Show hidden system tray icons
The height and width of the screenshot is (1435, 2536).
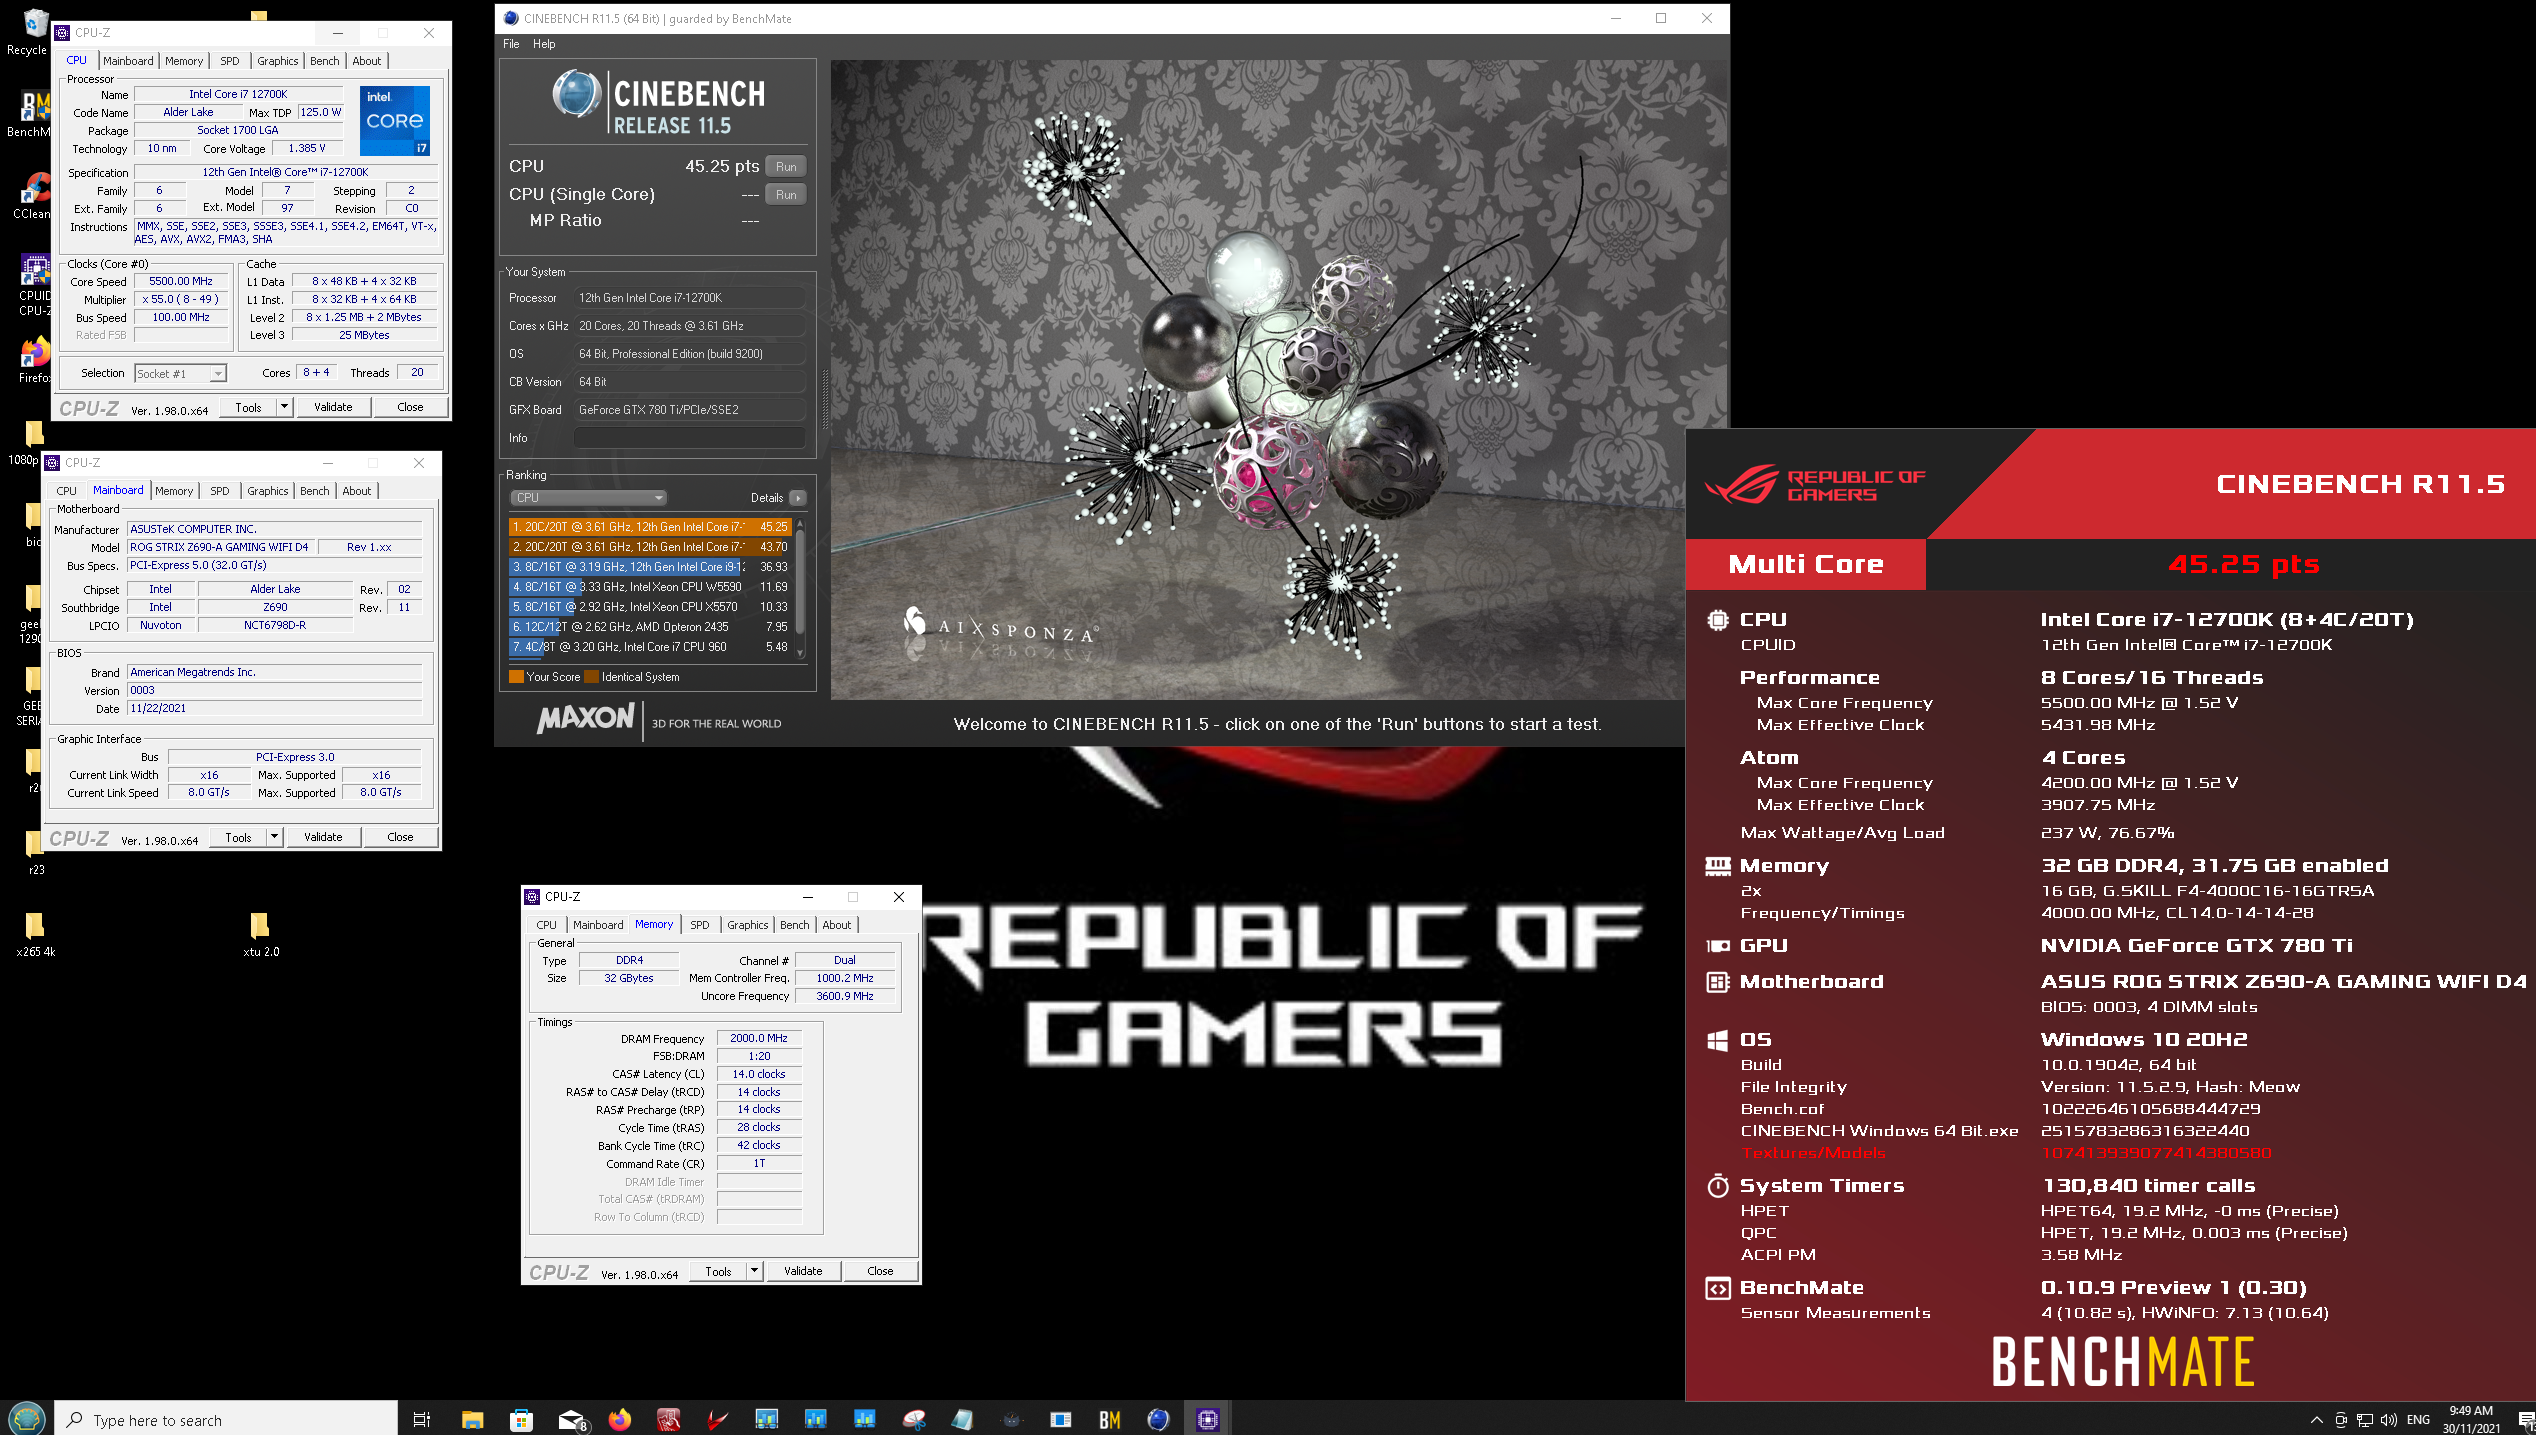(2316, 1420)
